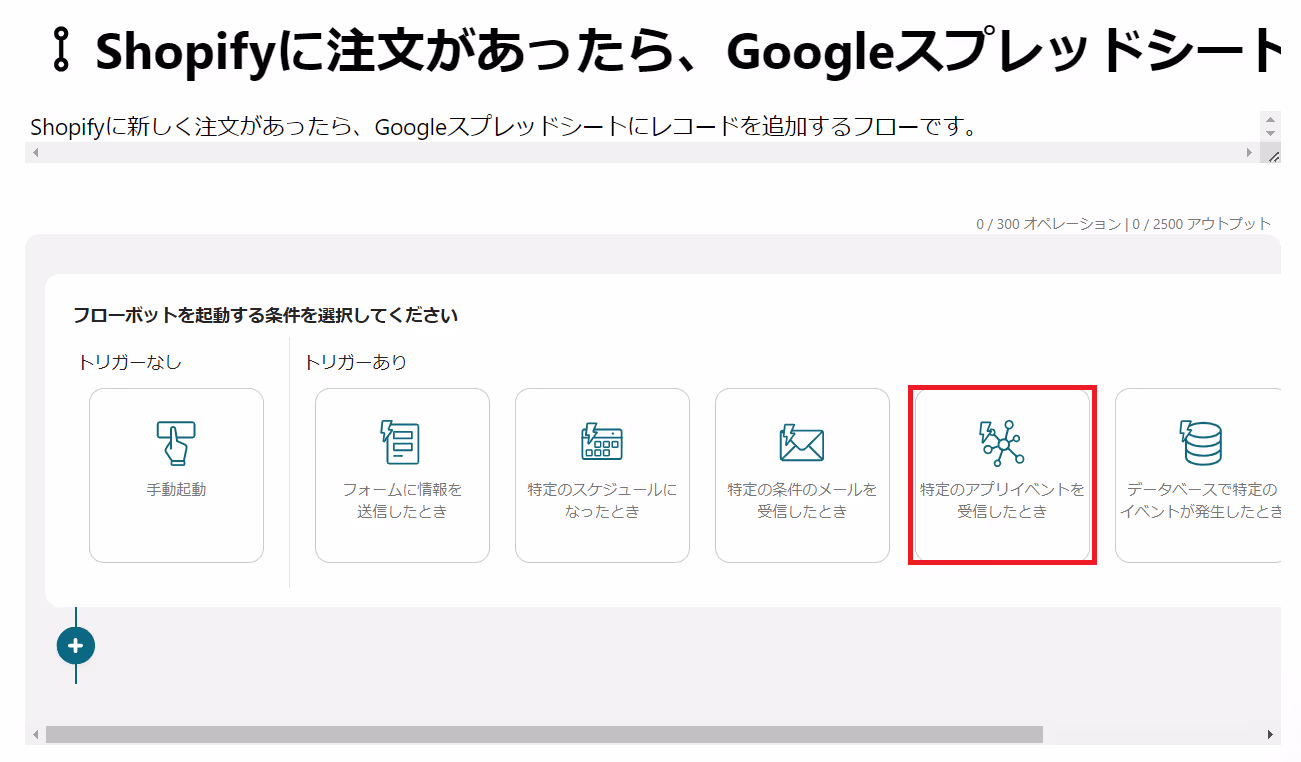Click description box scroll right arrow
Screen dimensions: 1301x762
[1249, 153]
